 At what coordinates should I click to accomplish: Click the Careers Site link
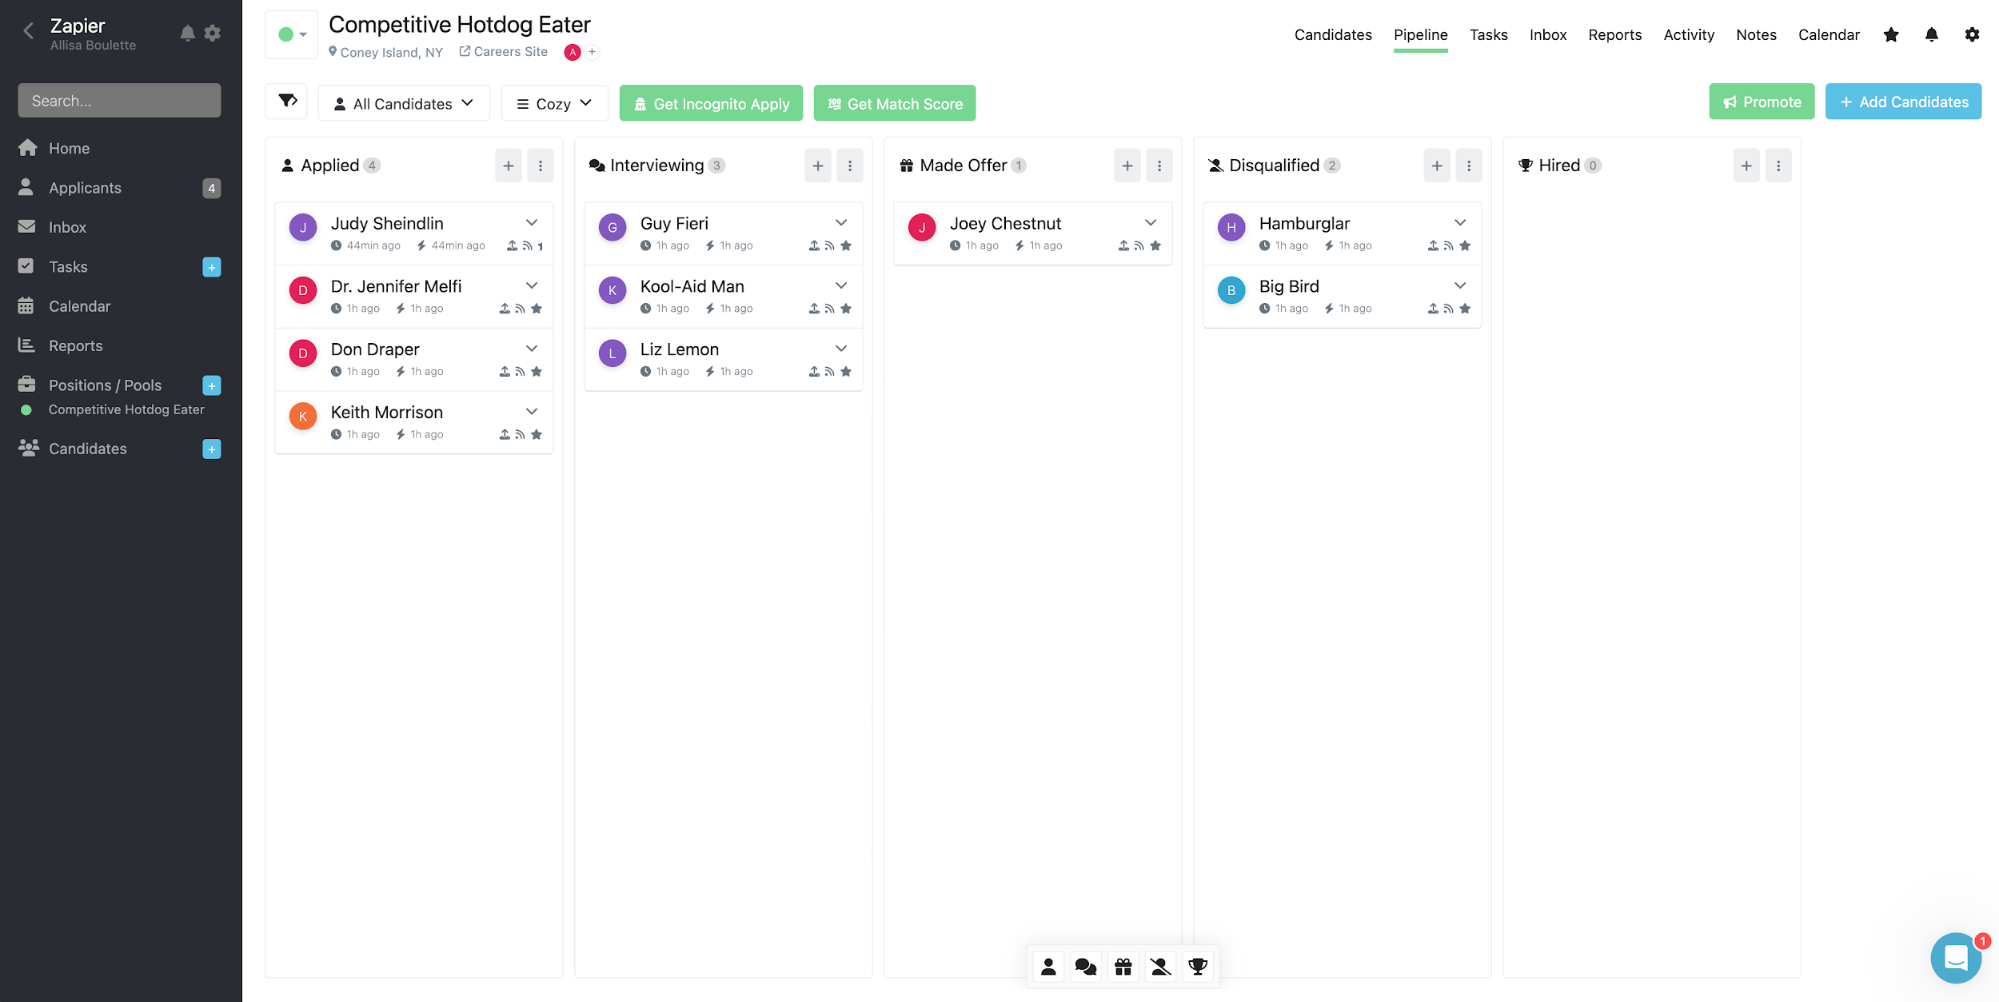503,51
